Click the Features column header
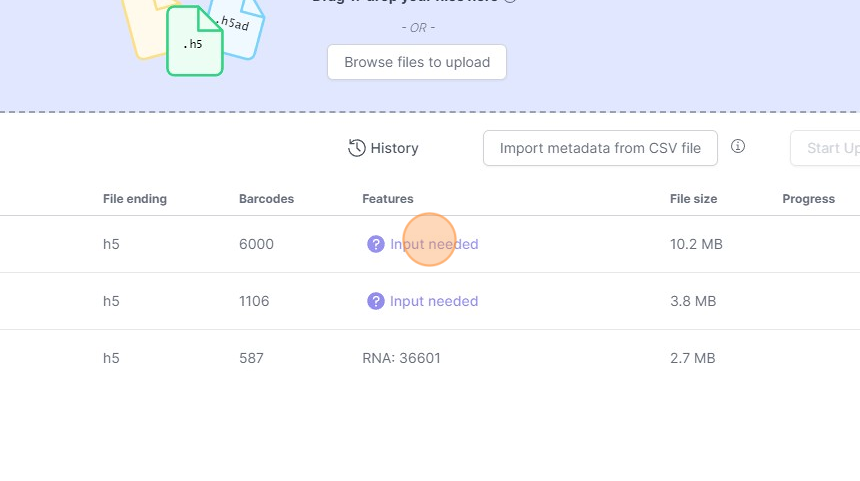Viewport: 860px width, 481px height. (x=388, y=199)
